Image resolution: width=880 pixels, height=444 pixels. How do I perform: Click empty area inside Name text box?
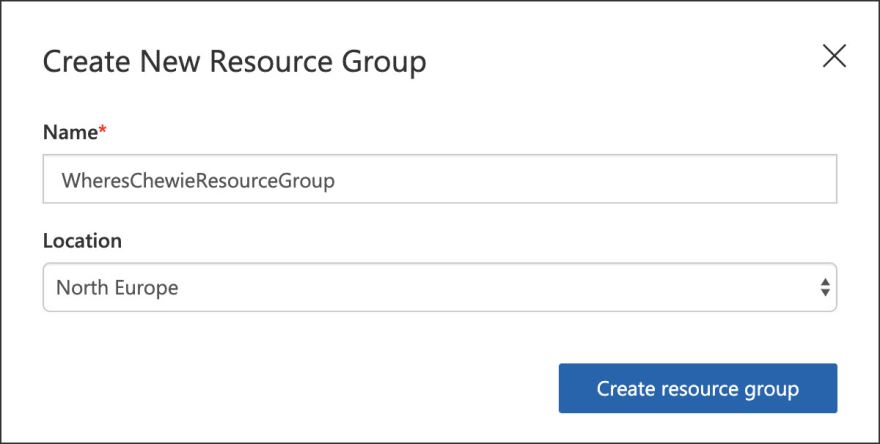[584, 178]
